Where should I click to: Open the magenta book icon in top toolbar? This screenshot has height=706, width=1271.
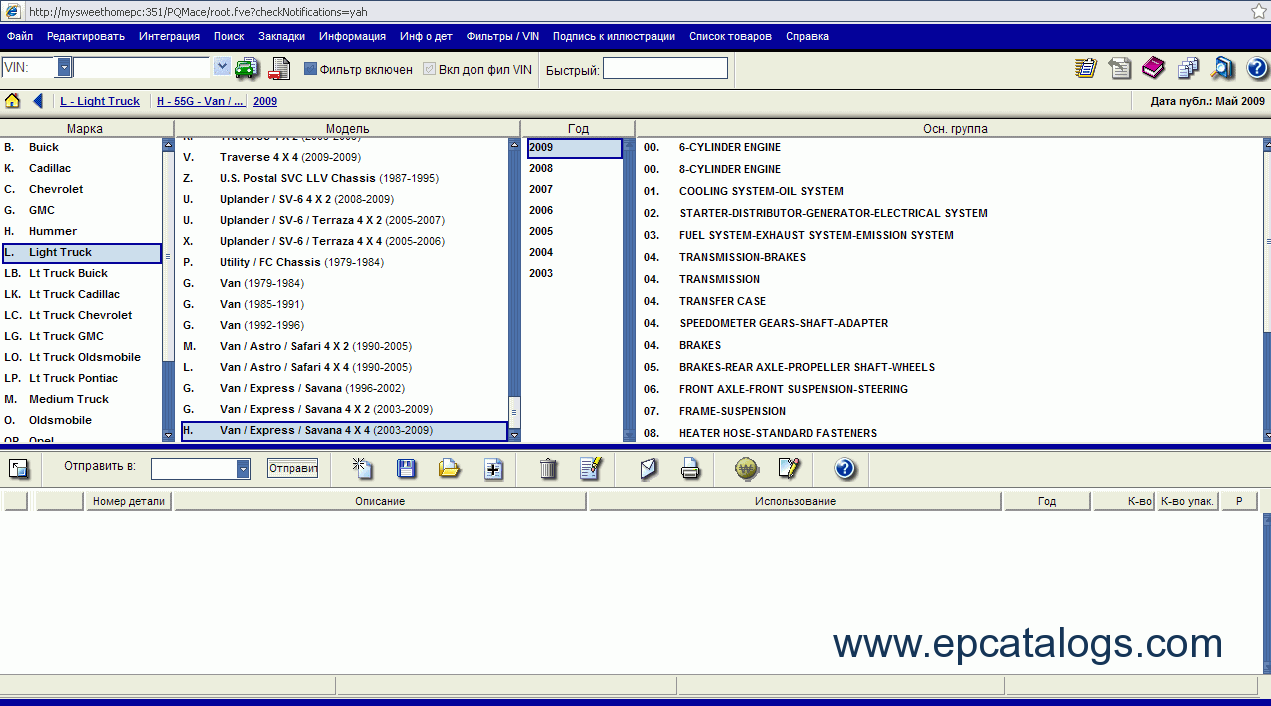click(x=1153, y=68)
